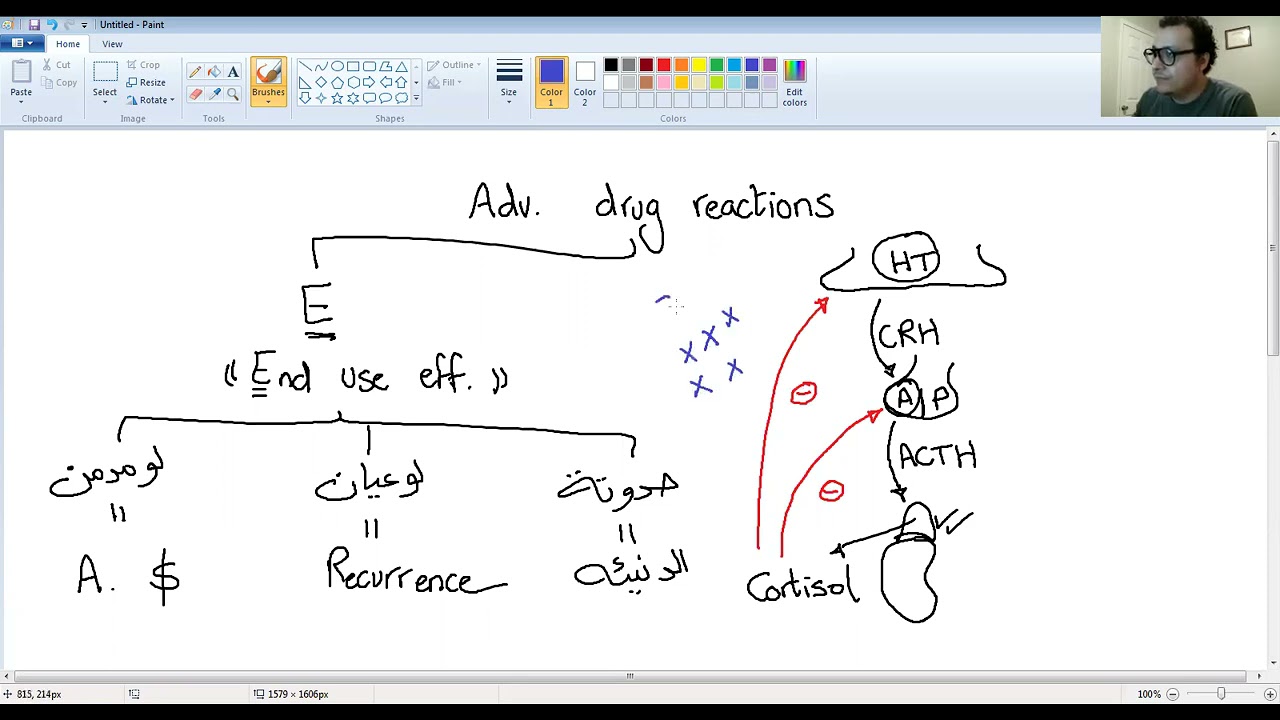The height and width of the screenshot is (720, 1280).
Task: Activate Color 2 background button
Action: (x=585, y=83)
